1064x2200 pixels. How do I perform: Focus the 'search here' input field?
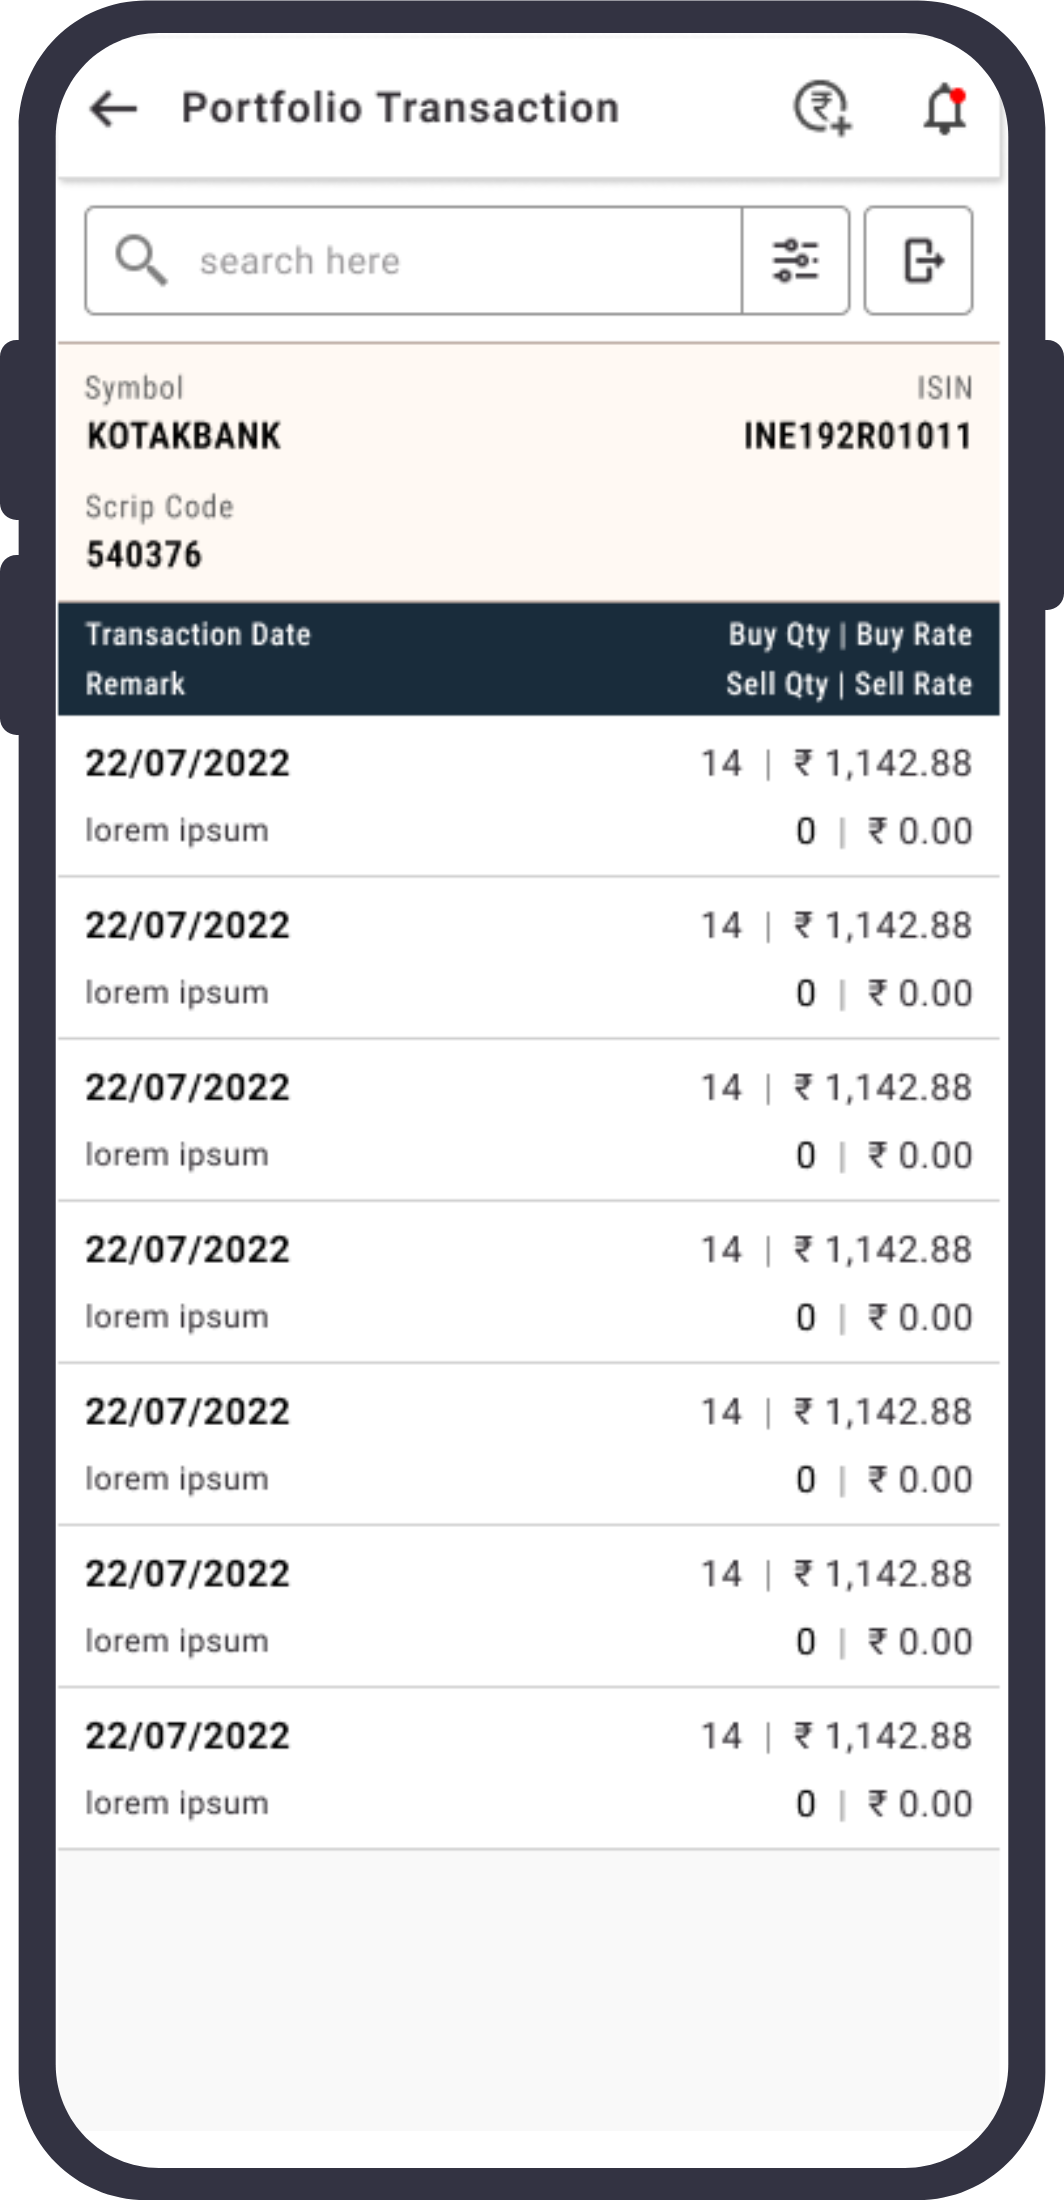pos(413,261)
